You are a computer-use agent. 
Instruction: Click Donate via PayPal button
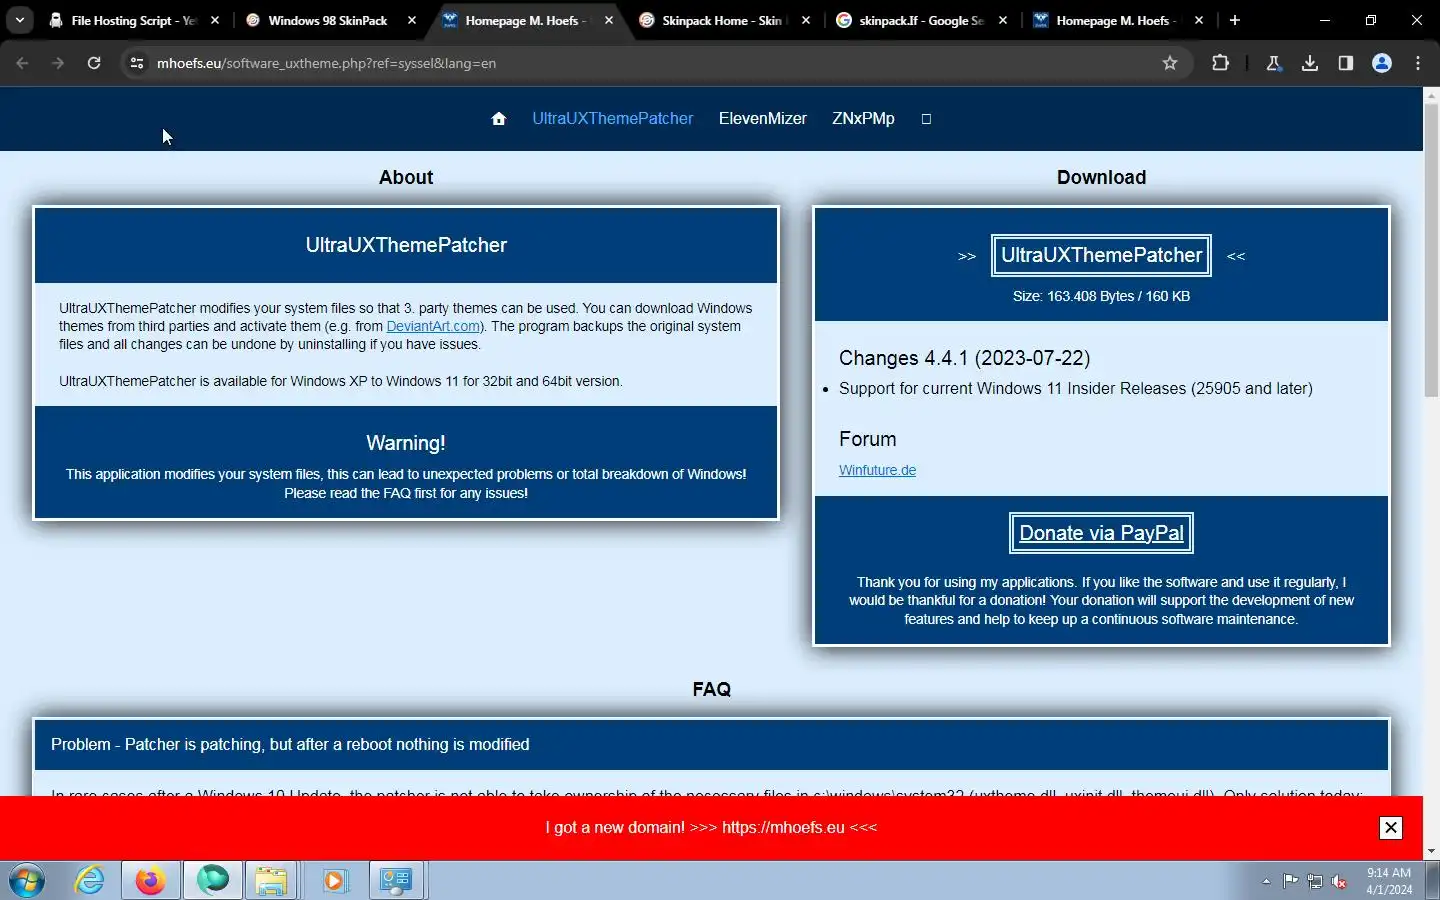pyautogui.click(x=1101, y=533)
